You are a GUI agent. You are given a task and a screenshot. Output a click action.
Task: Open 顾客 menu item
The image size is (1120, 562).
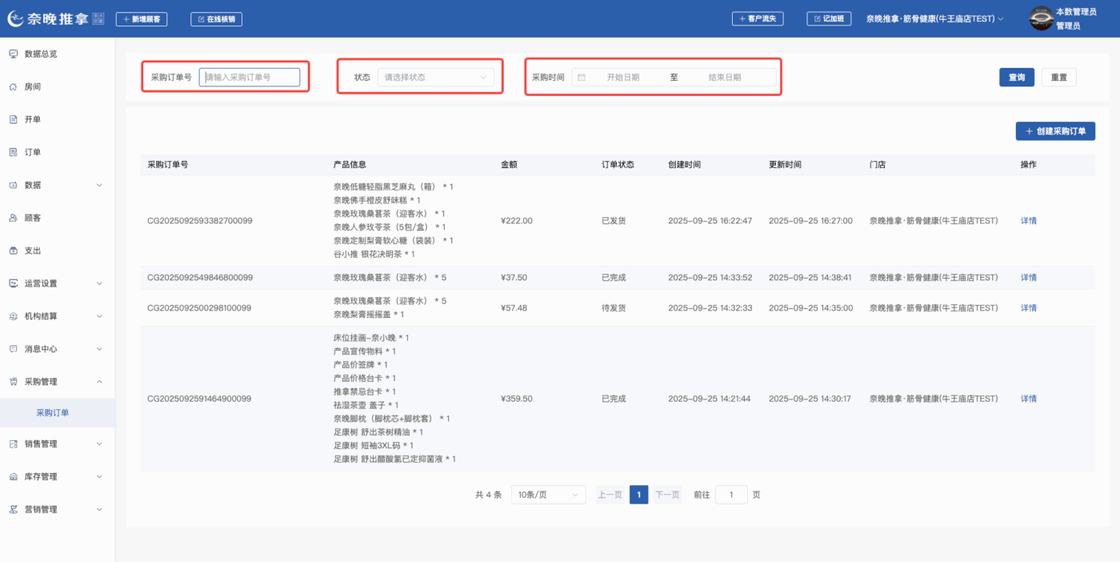tap(57, 218)
